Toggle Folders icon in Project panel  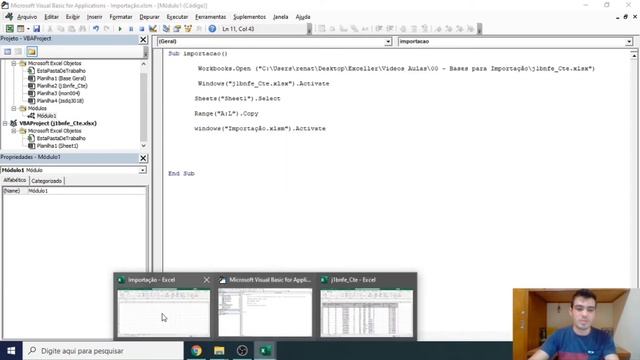coord(32,51)
